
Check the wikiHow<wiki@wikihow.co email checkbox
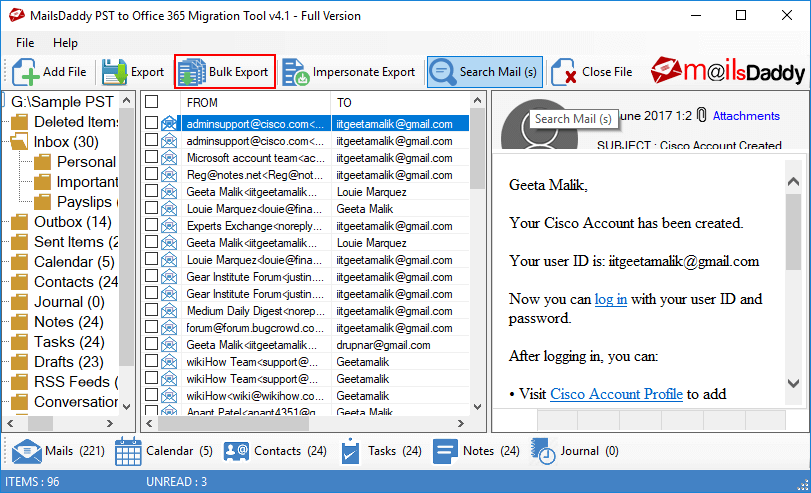(152, 395)
